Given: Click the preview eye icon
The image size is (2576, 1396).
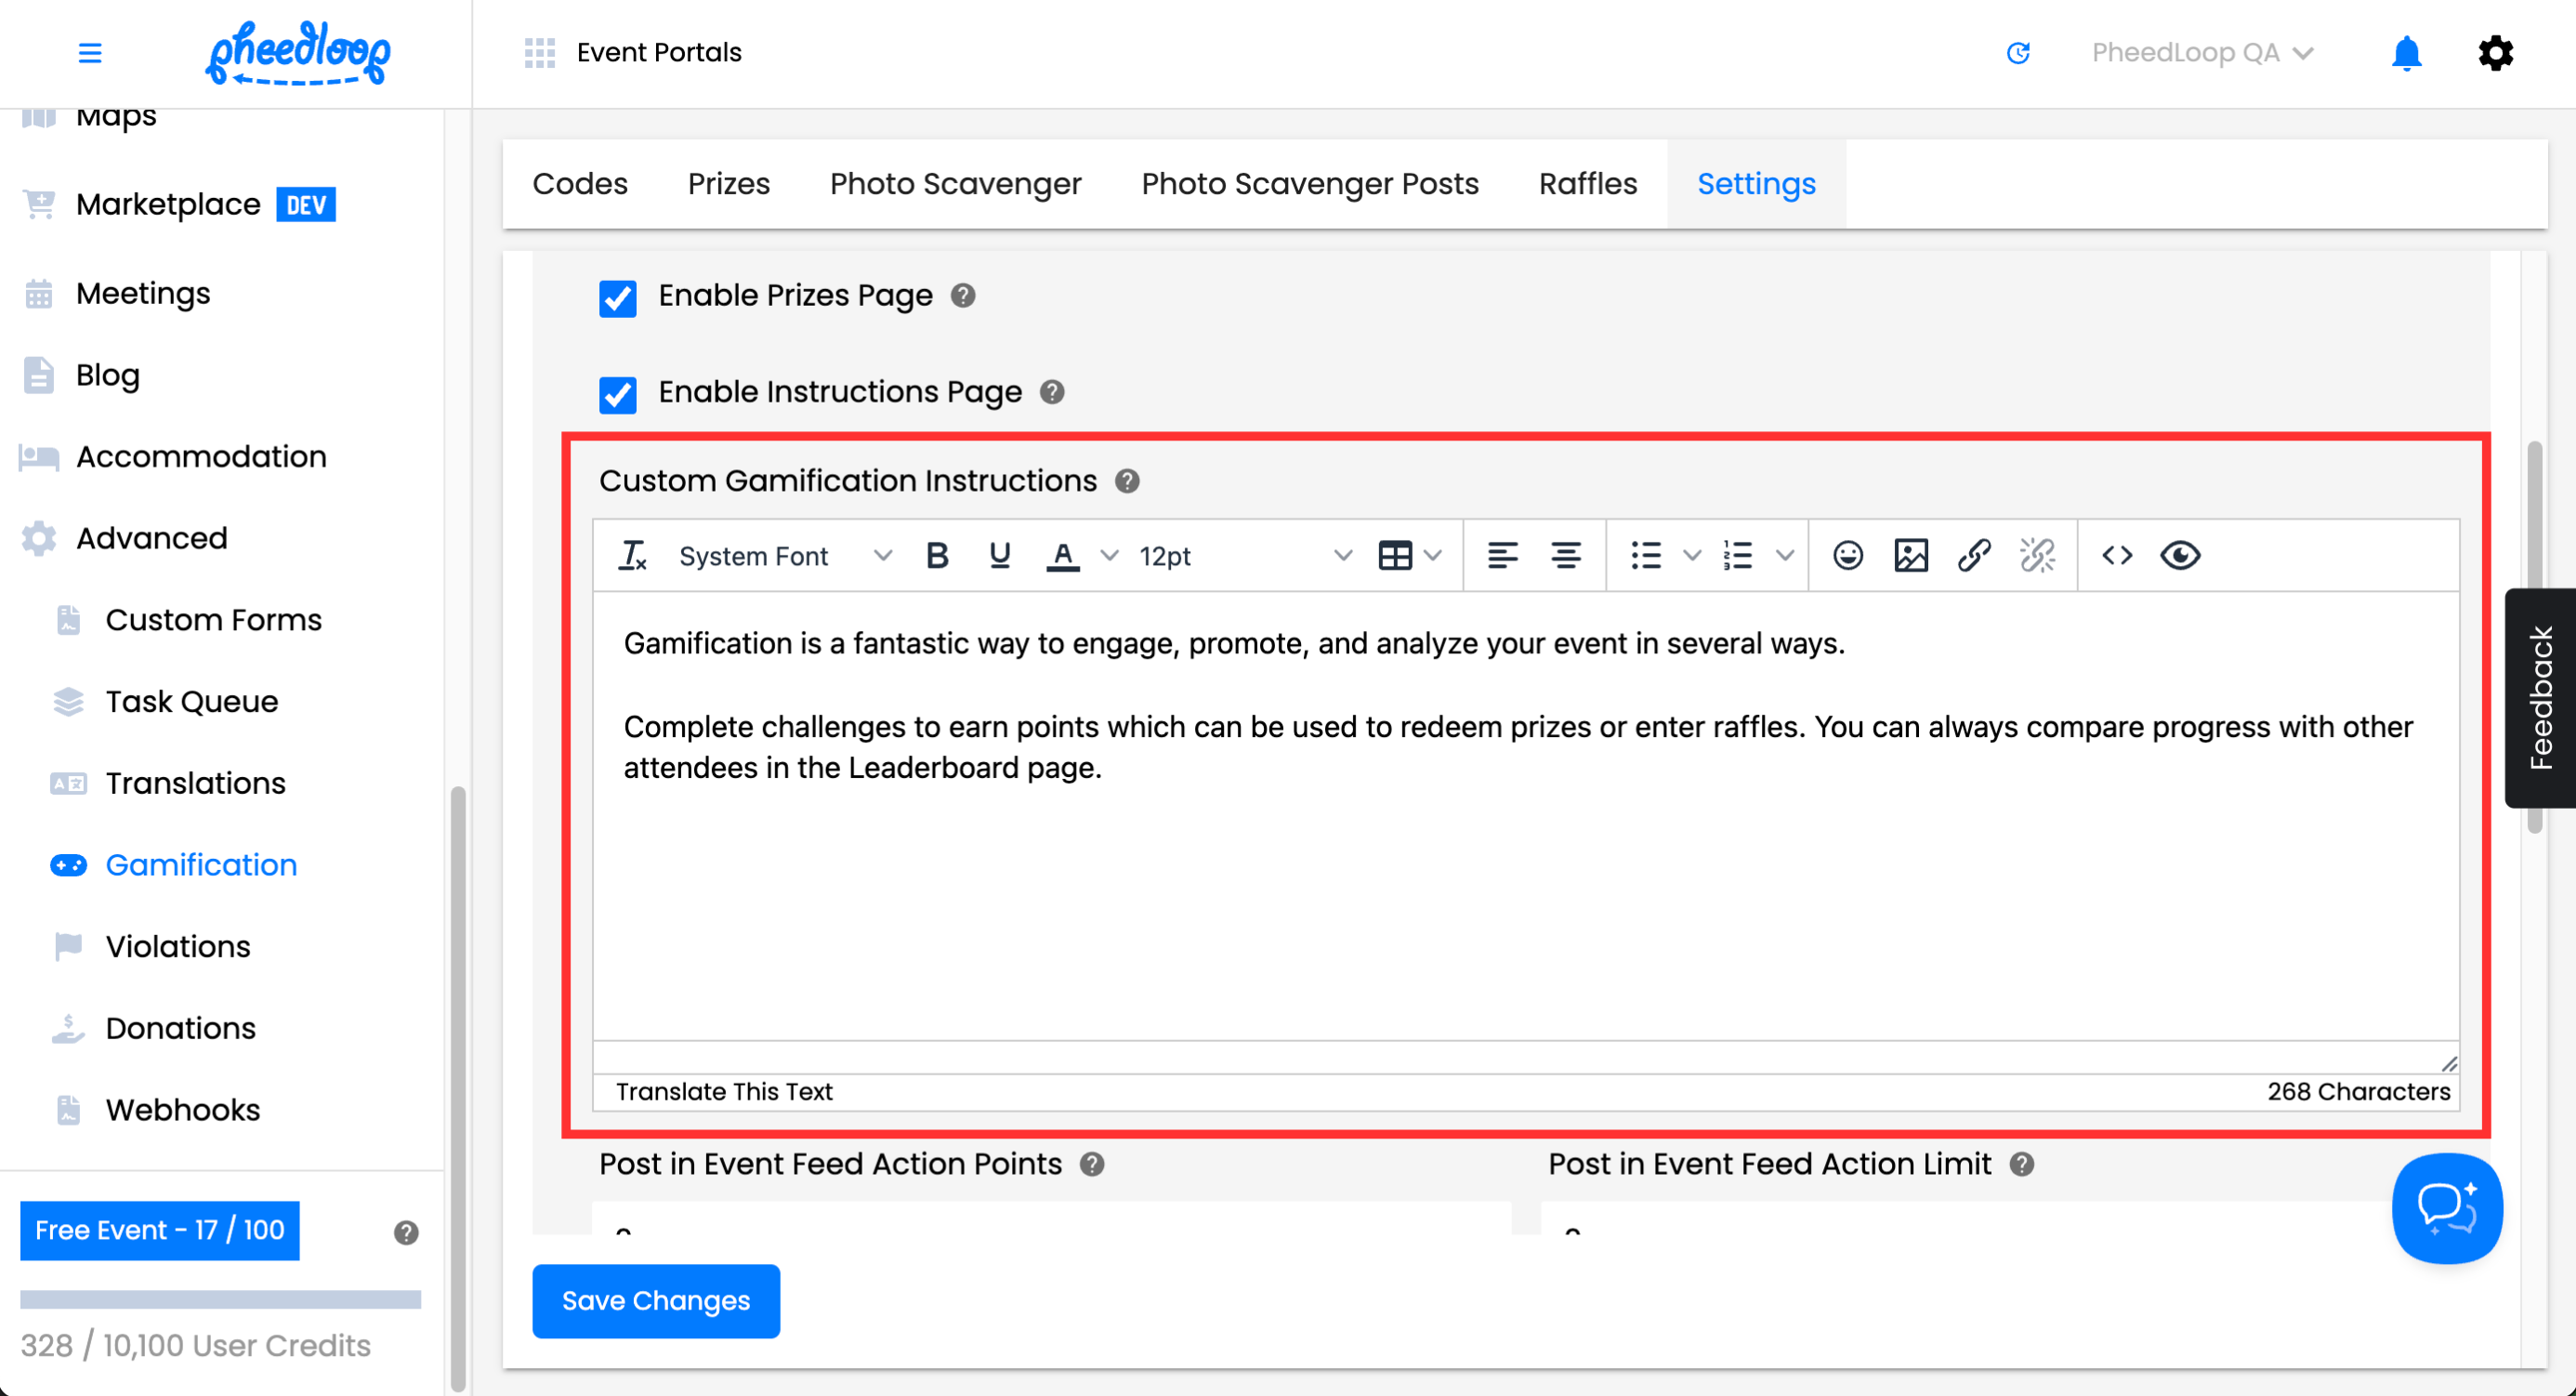Looking at the screenshot, I should [x=2179, y=555].
